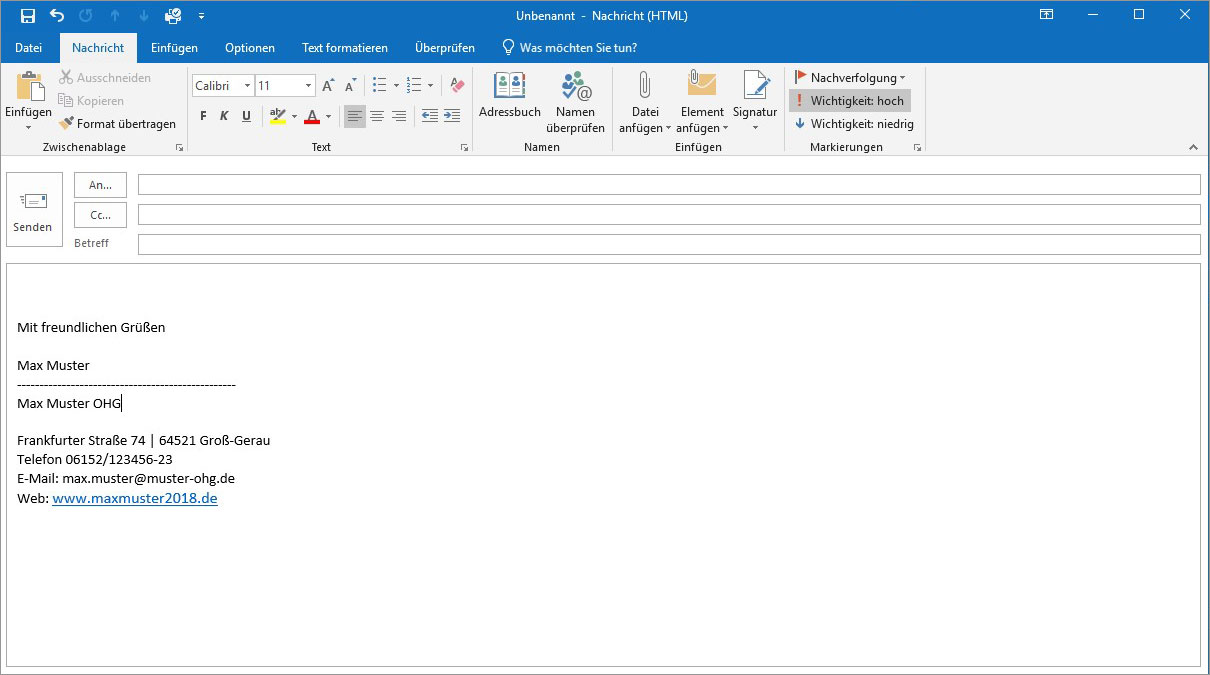The image size is (1210, 675).
Task: Click Namen überprüfen
Action: 575,102
